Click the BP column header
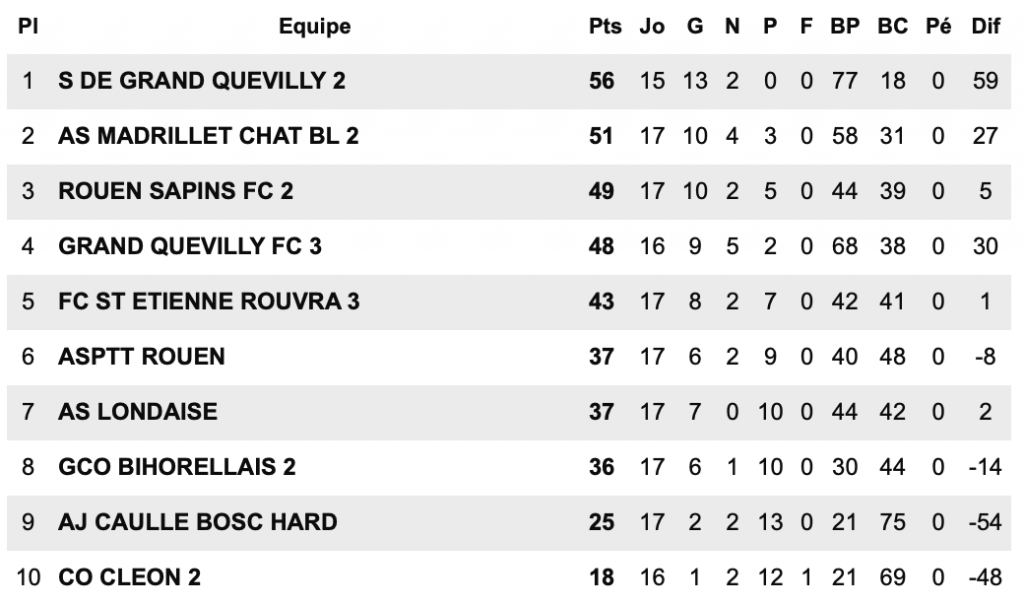Viewport: 1024px width, 605px height. (x=844, y=26)
